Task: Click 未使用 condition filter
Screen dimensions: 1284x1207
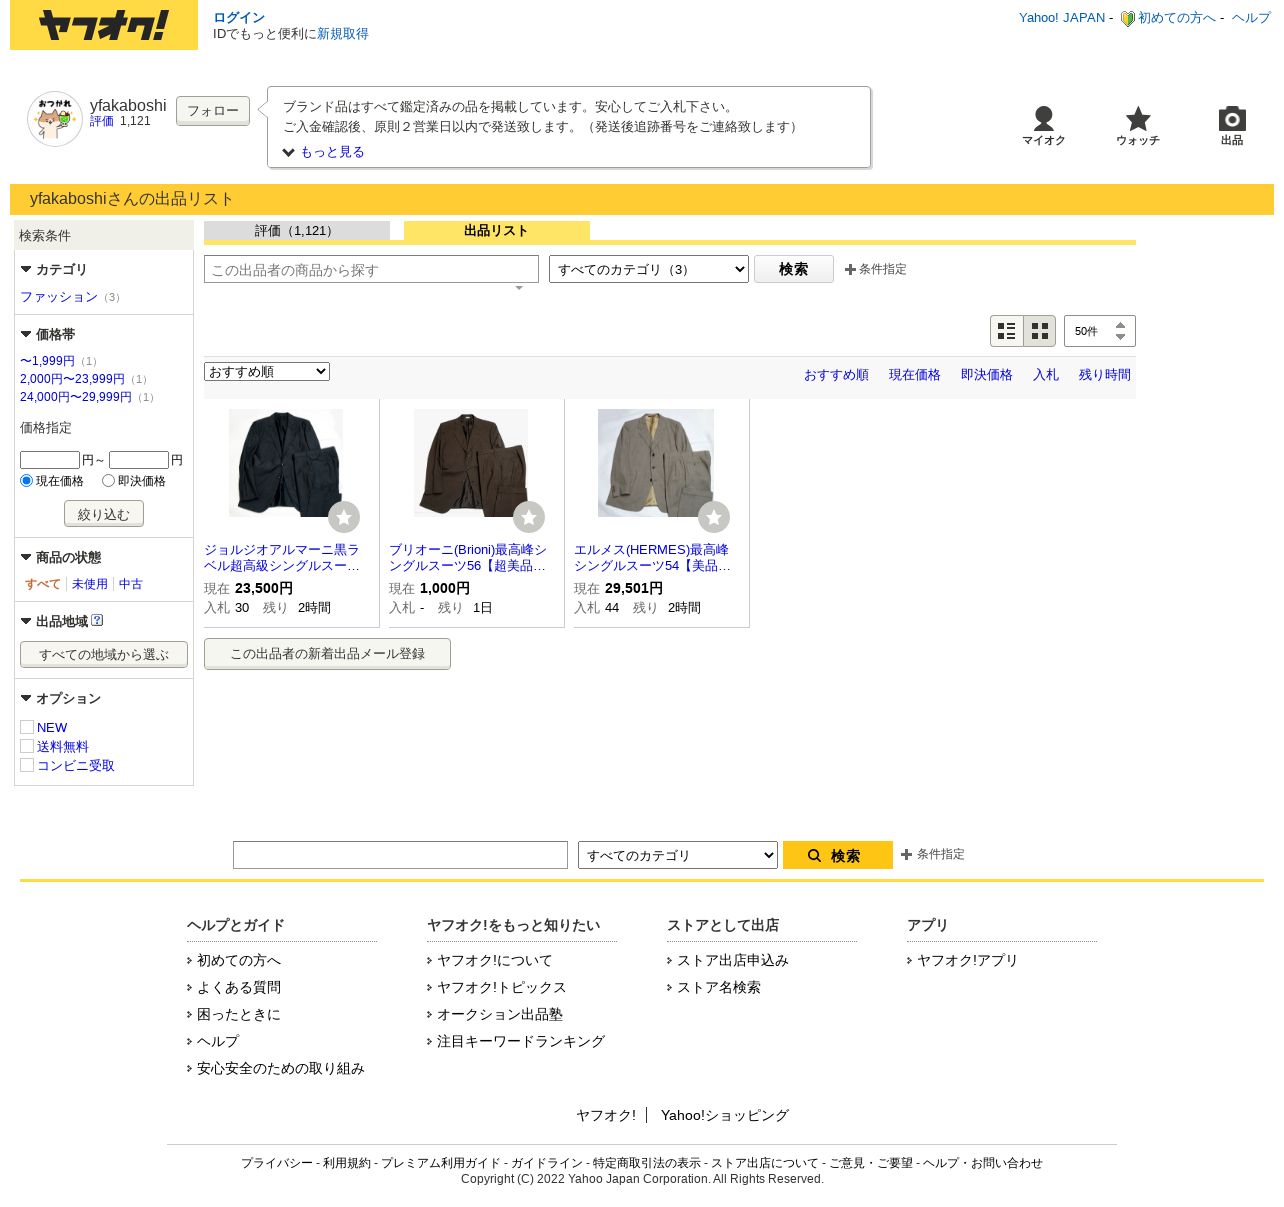Action: (x=90, y=584)
